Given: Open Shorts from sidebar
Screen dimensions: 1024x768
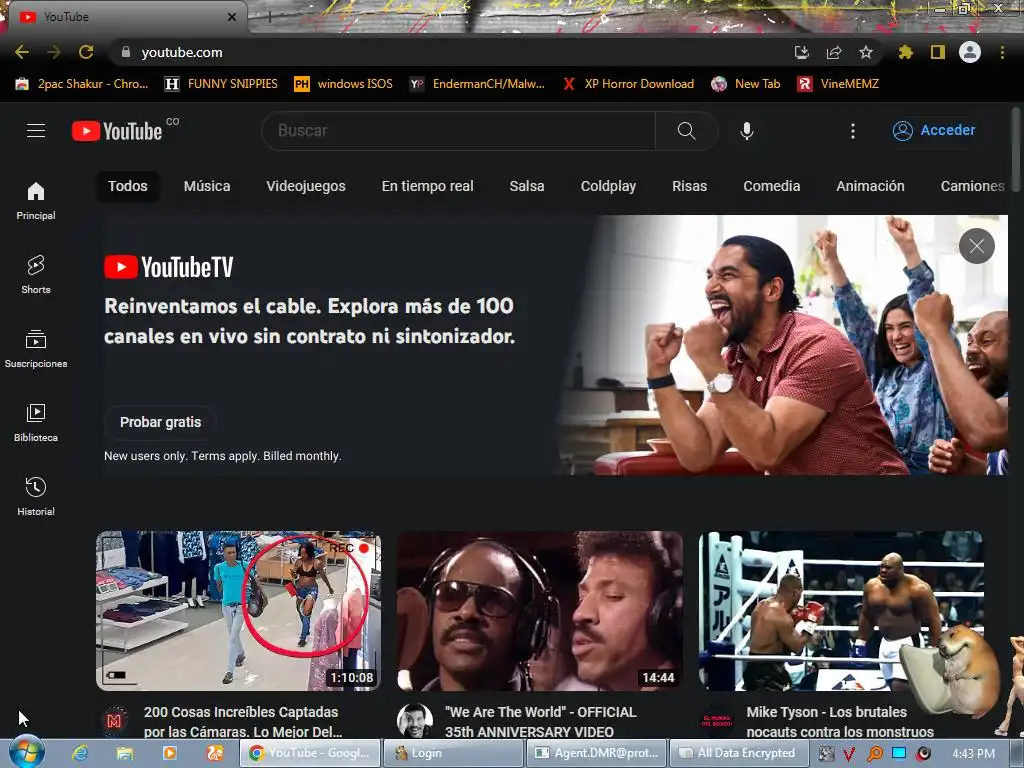Looking at the screenshot, I should [x=36, y=274].
